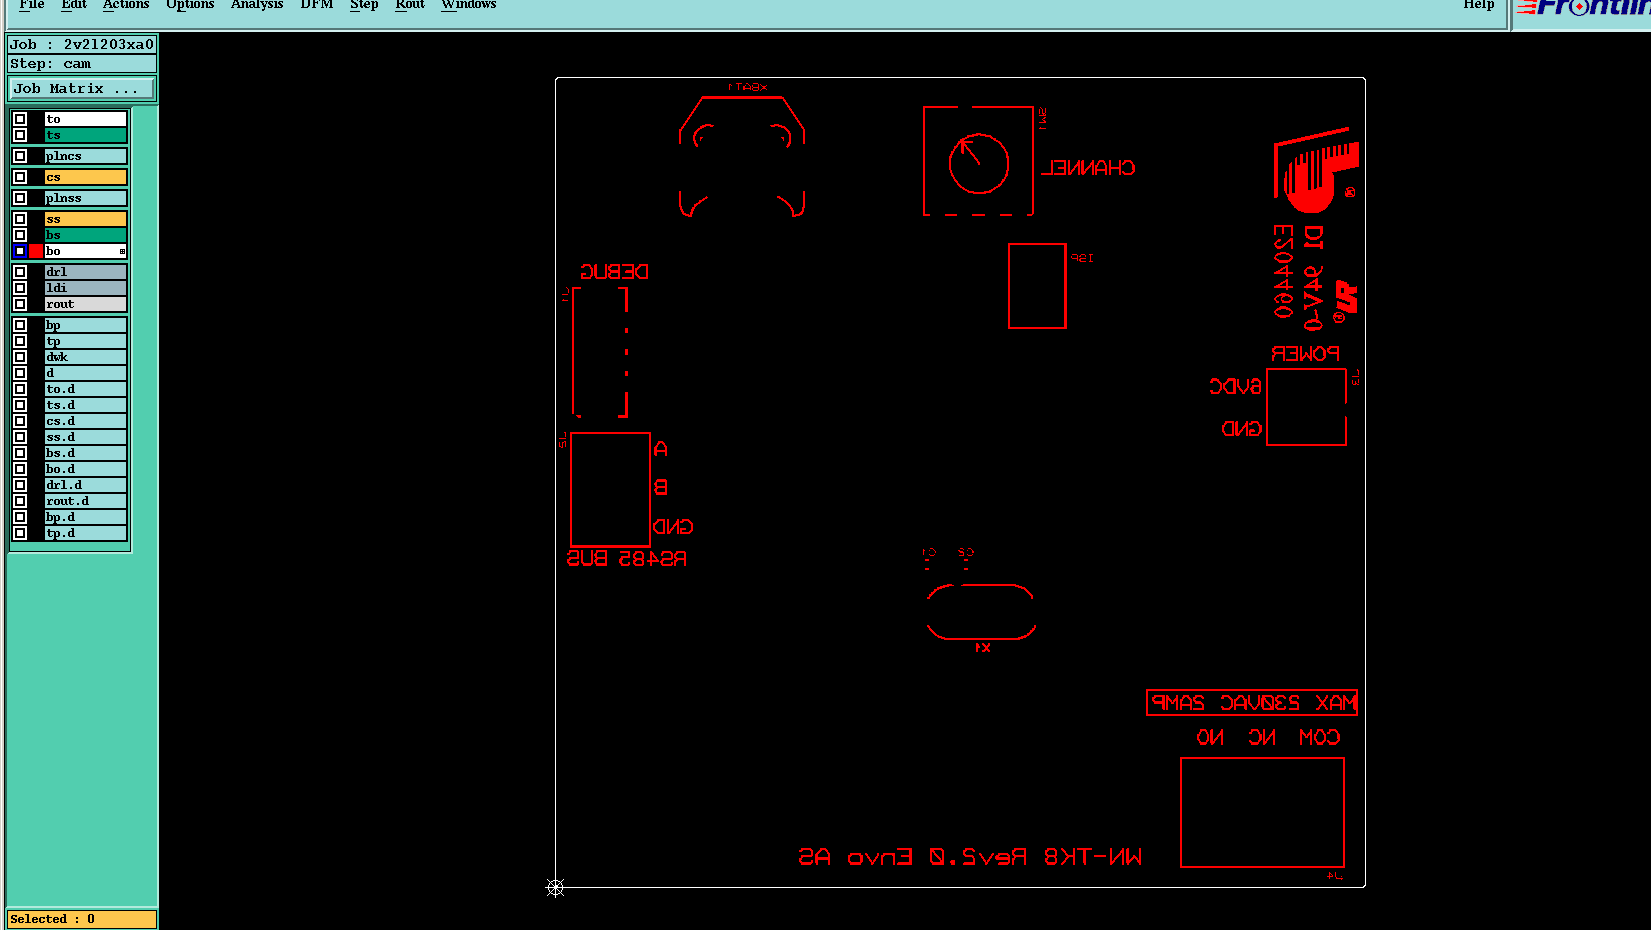The image size is (1651, 930).
Task: Toggle checkbox for layer 'drl'
Action: [x=20, y=272]
